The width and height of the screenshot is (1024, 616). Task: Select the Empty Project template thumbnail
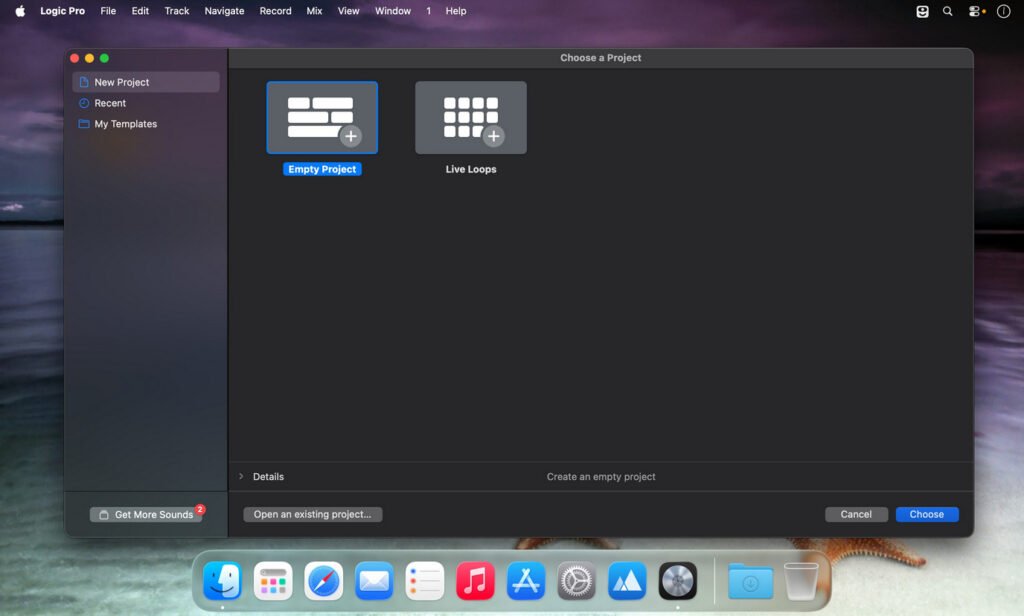(x=322, y=118)
